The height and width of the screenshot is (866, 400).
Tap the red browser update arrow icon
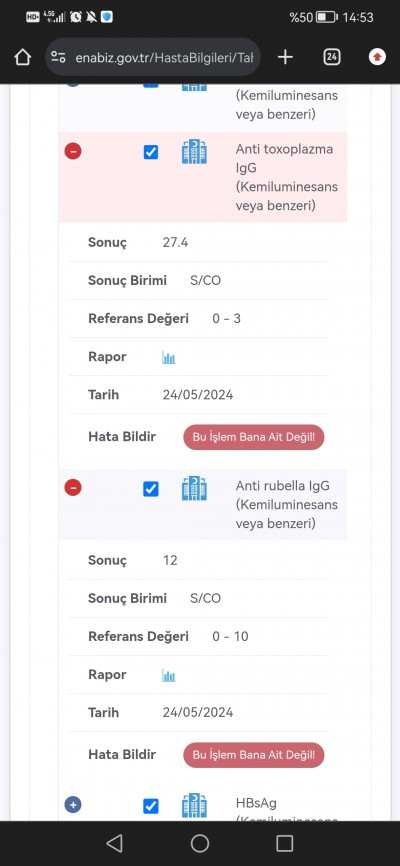click(x=377, y=57)
